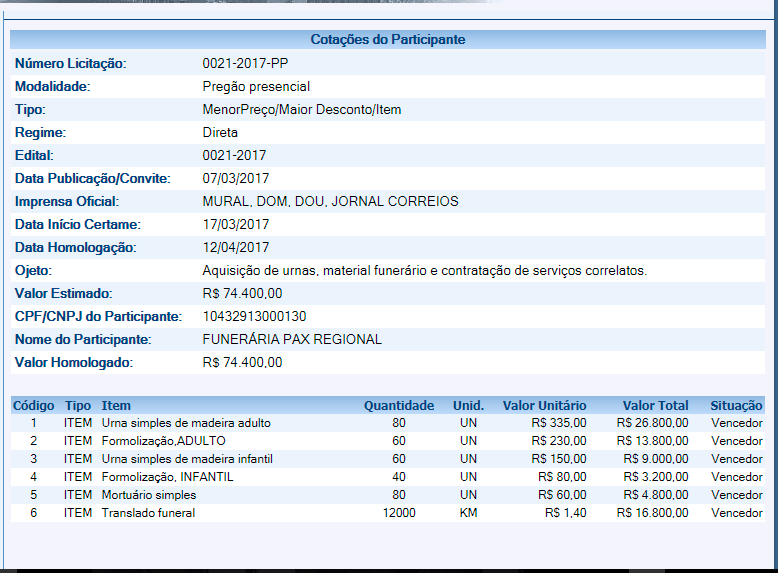Click the Número Licitação label
Image resolution: width=778 pixels, height=573 pixels.
pos(70,64)
